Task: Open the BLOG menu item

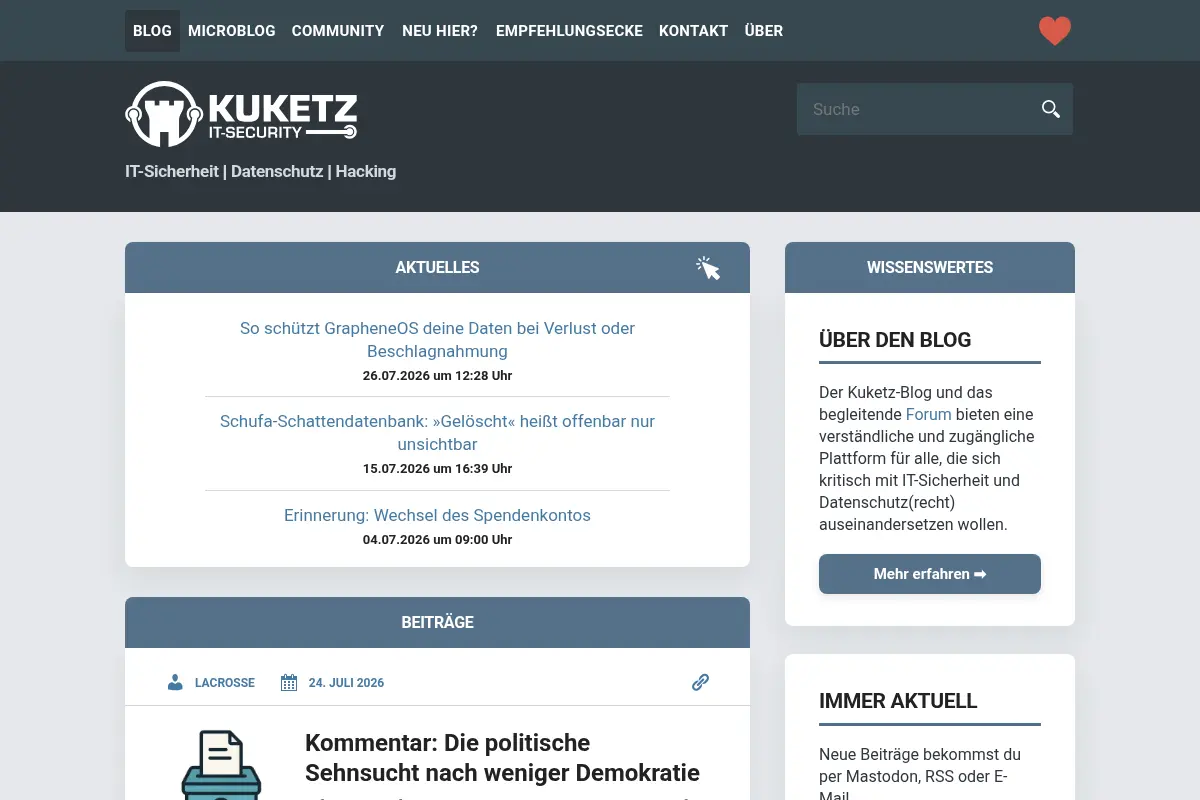Action: coord(152,31)
